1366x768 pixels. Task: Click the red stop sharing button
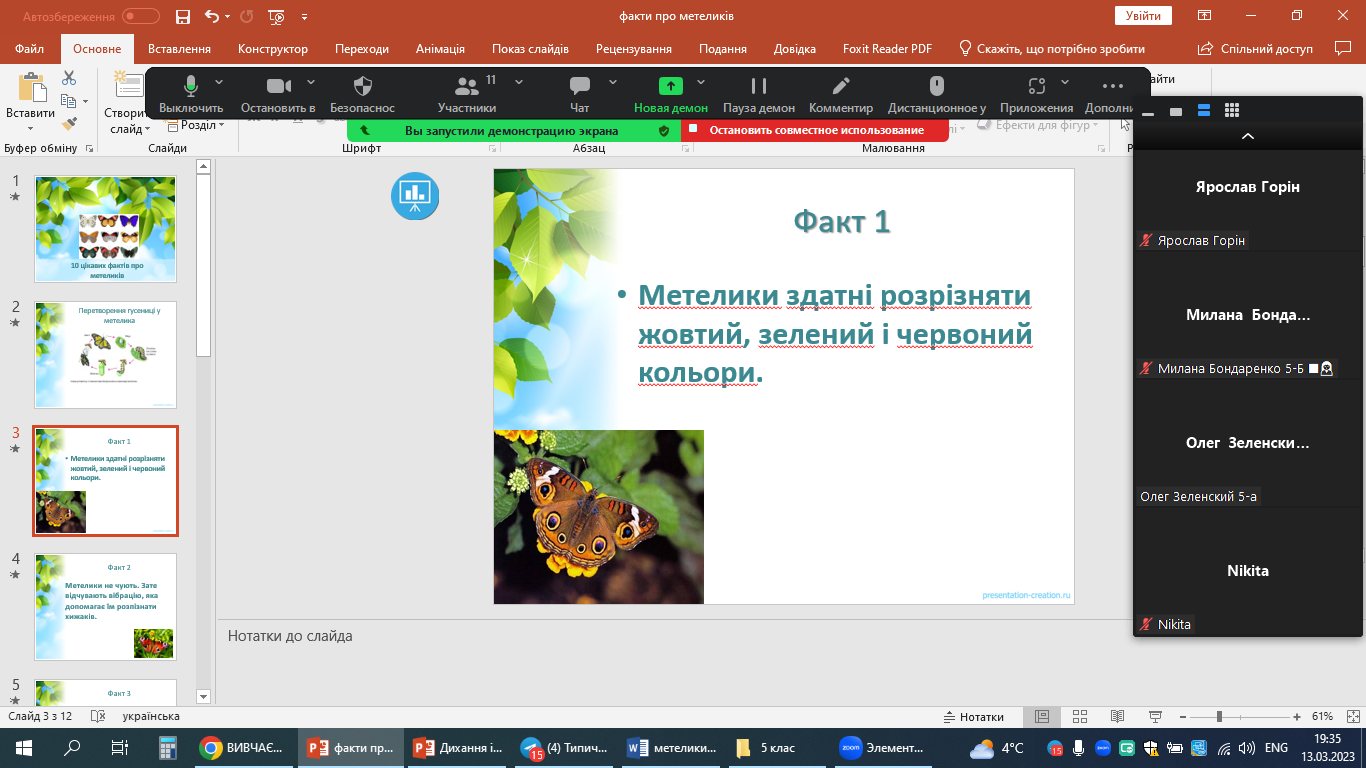pos(815,130)
